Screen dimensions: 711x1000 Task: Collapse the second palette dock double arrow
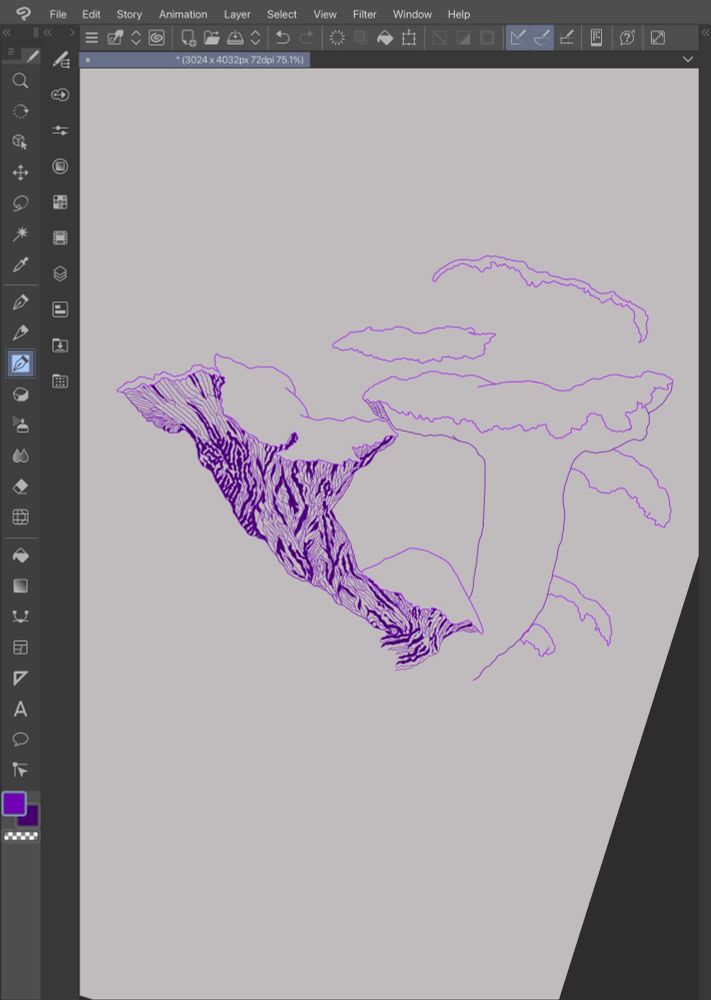[x=48, y=33]
